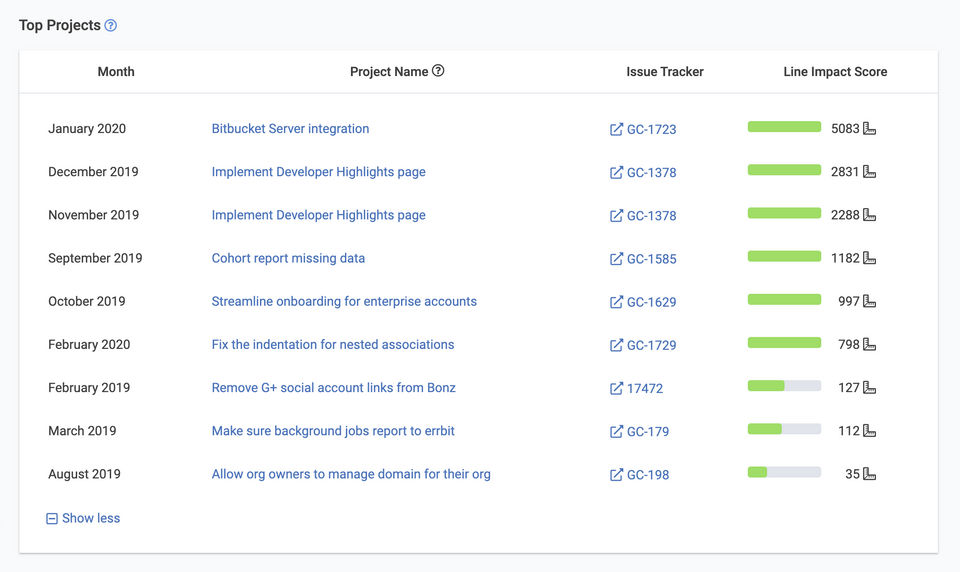This screenshot has width=960, height=572.
Task: Click the line impact icon beside 127
Action: click(x=870, y=388)
